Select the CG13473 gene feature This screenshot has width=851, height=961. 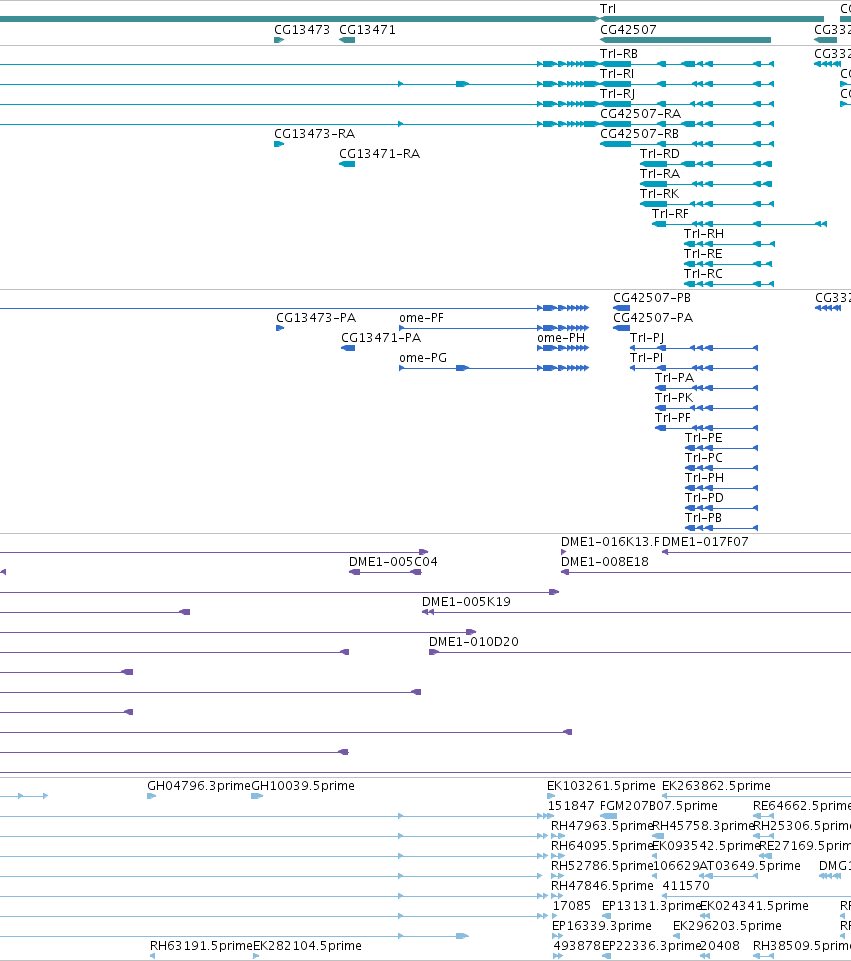[279, 40]
